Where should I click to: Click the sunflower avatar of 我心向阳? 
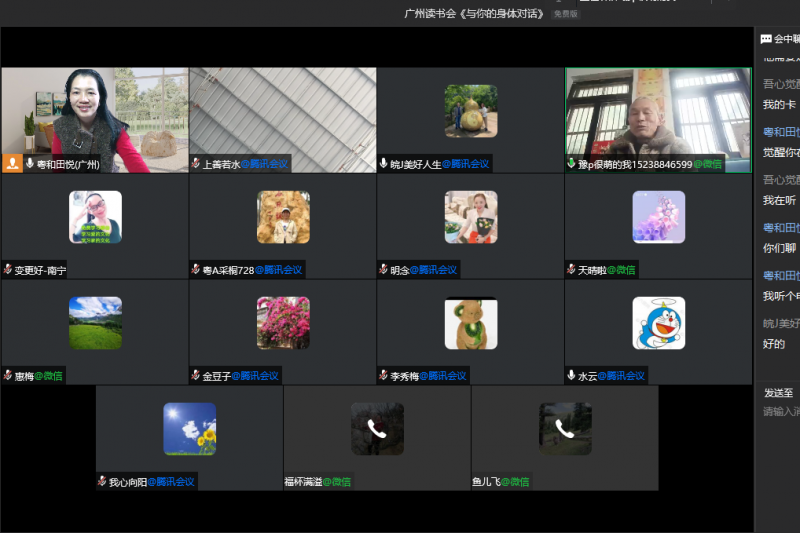click(x=190, y=429)
